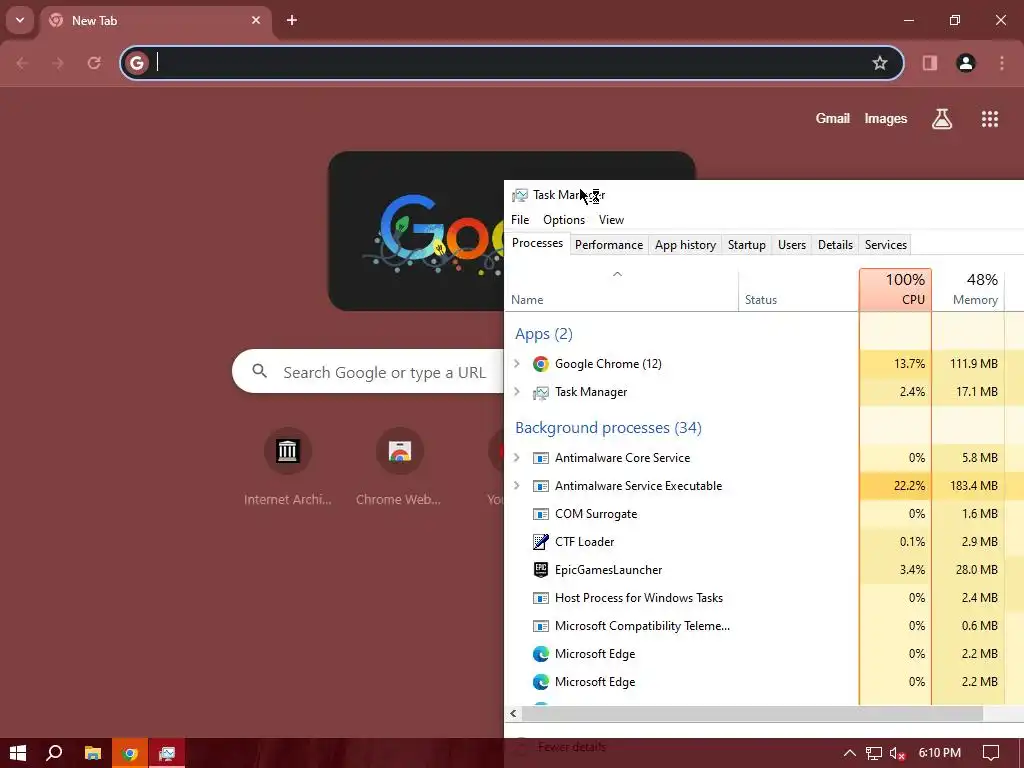This screenshot has width=1024, height=768.
Task: Sort processes by CPU column header
Action: click(895, 289)
